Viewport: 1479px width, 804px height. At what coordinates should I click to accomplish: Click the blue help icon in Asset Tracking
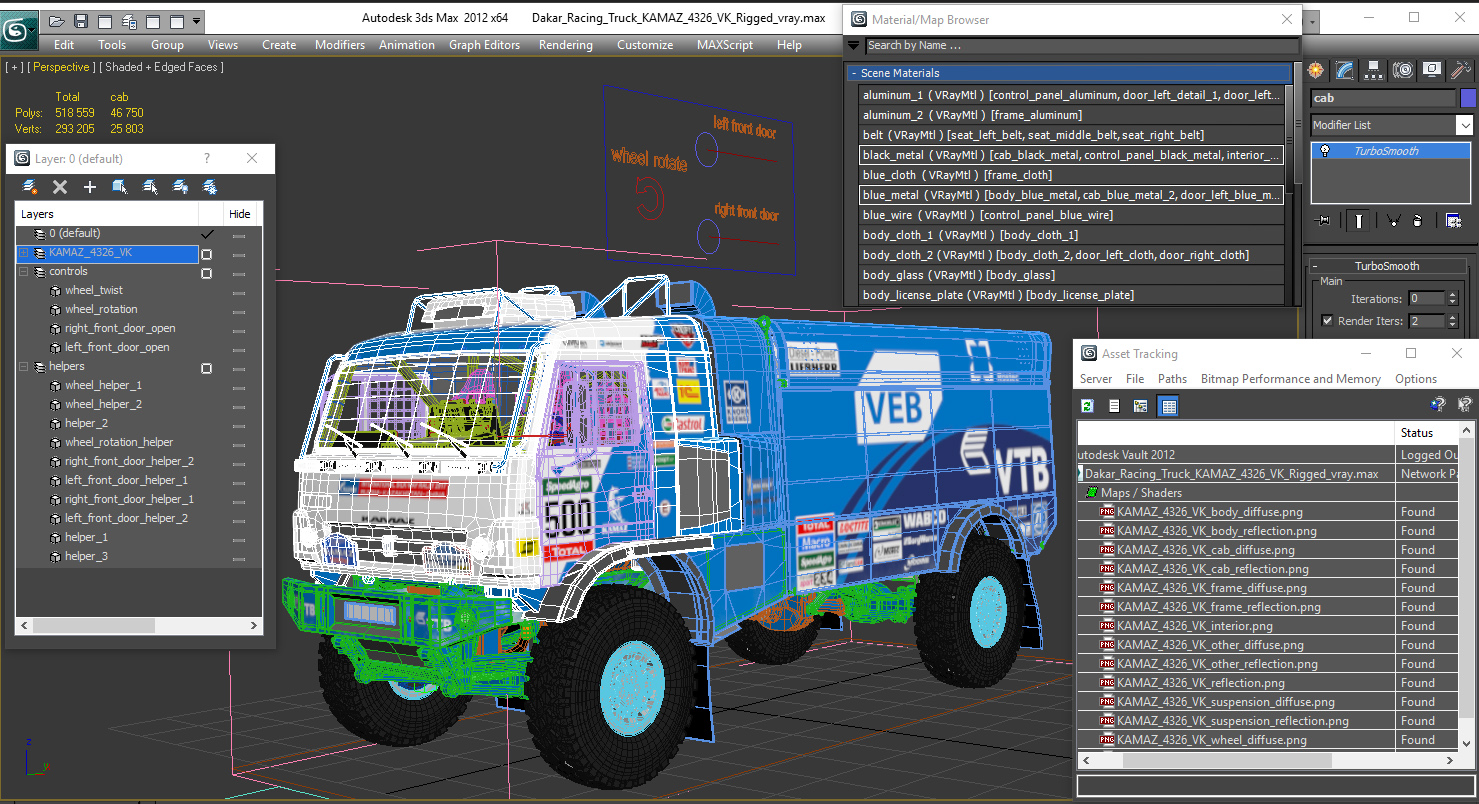[x=1438, y=405]
